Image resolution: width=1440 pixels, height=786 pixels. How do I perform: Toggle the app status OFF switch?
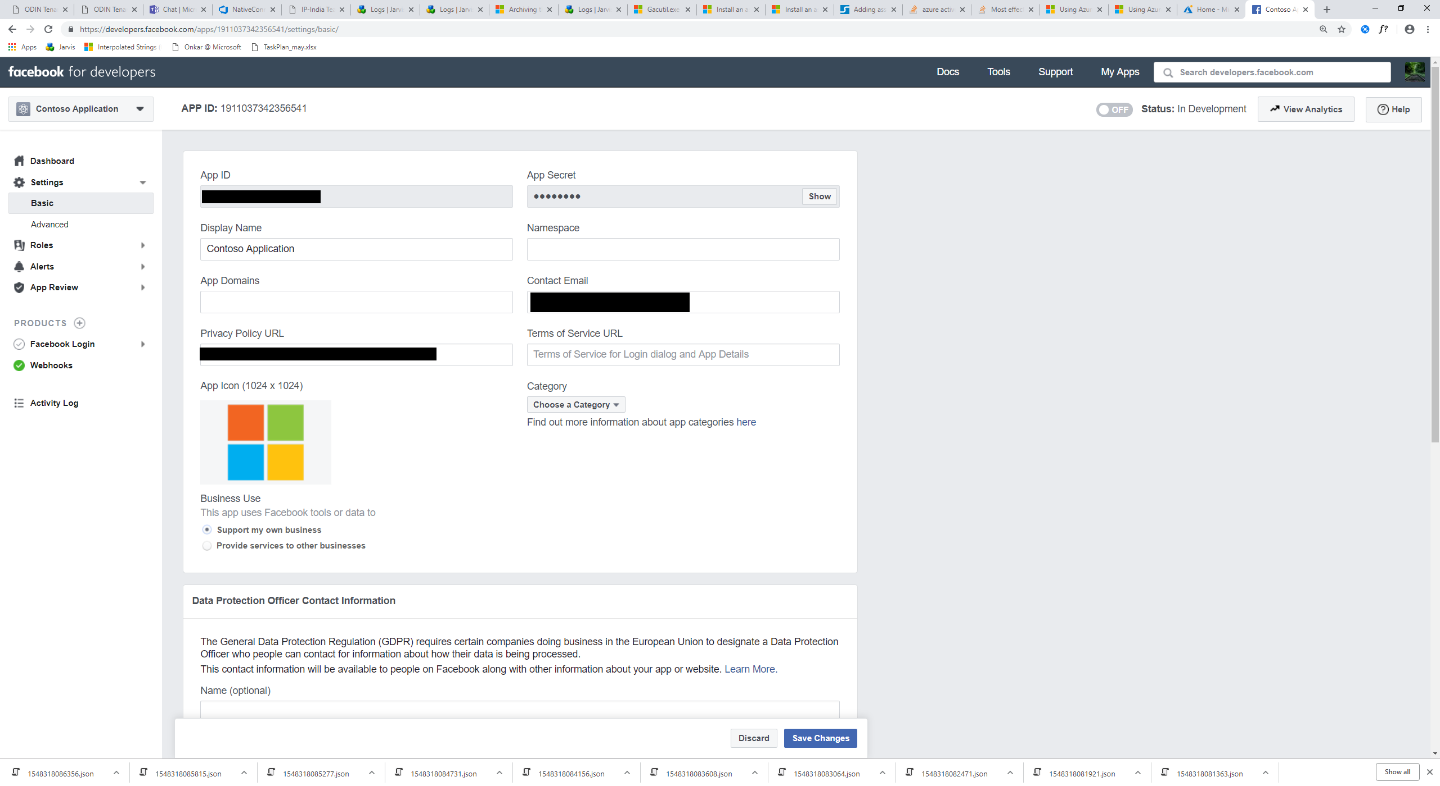(x=1113, y=109)
